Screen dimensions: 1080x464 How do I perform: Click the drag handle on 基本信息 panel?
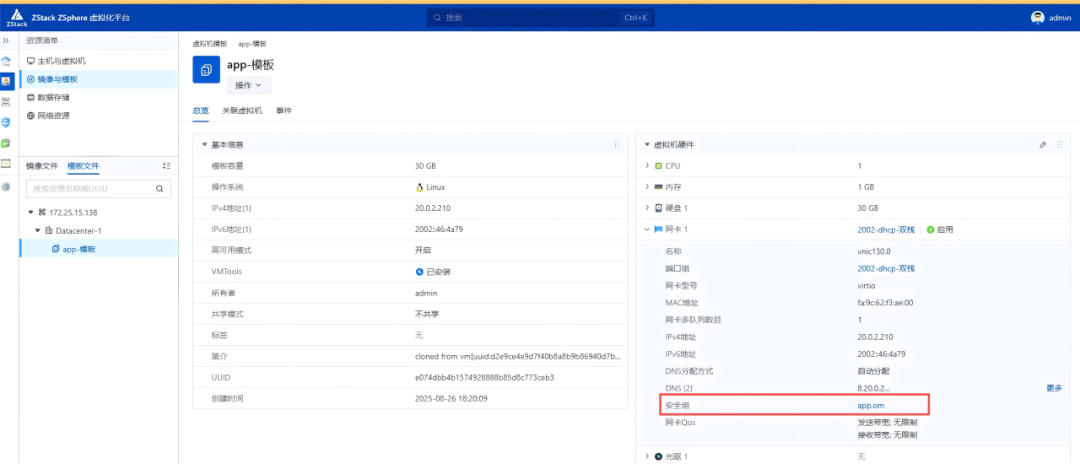[x=616, y=145]
